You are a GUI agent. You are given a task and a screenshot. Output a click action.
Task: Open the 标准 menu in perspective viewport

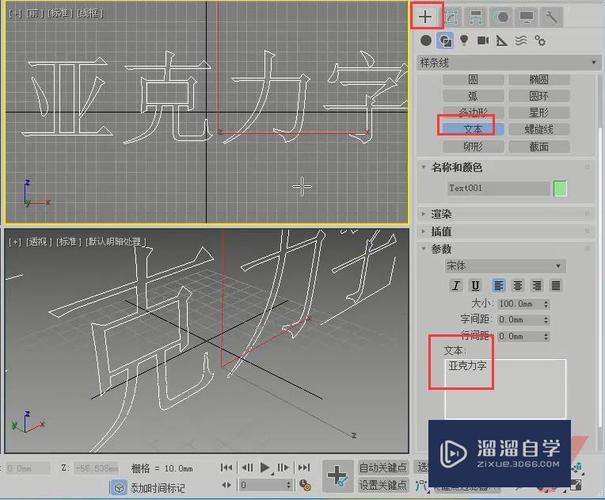click(68, 242)
